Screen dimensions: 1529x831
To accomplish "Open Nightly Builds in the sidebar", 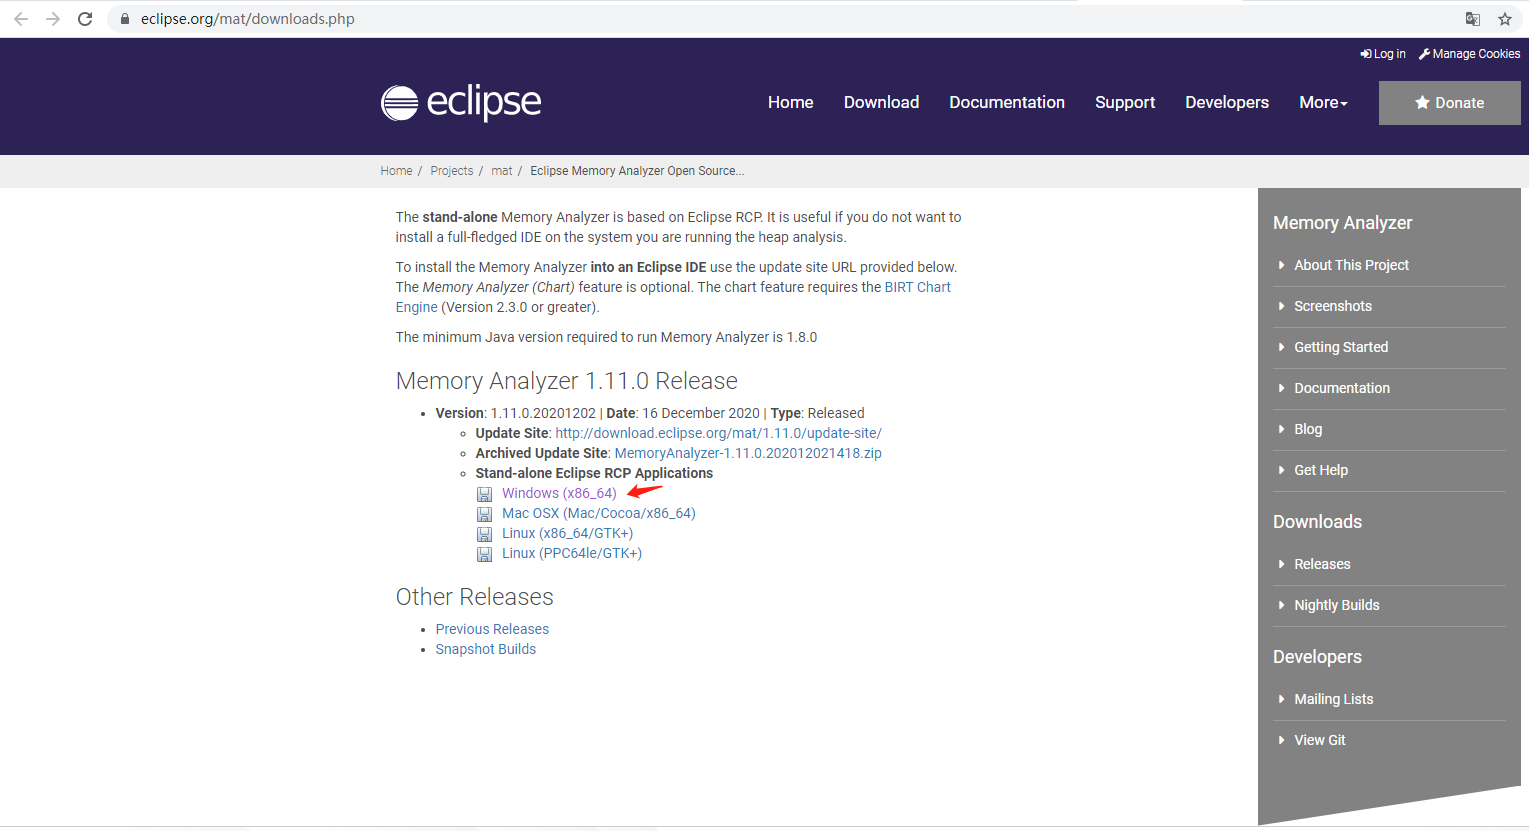I will pyautogui.click(x=1337, y=605).
